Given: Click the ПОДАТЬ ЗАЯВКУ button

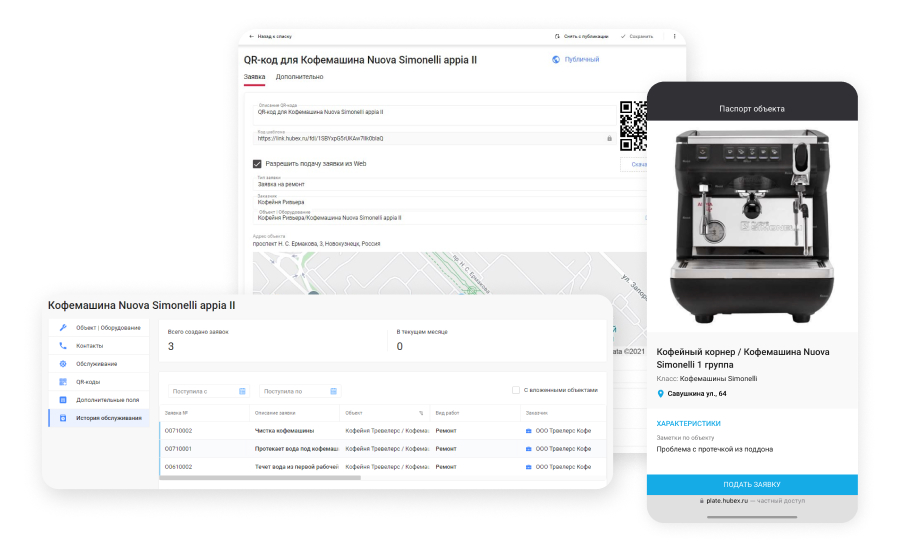Looking at the screenshot, I should (x=752, y=484).
